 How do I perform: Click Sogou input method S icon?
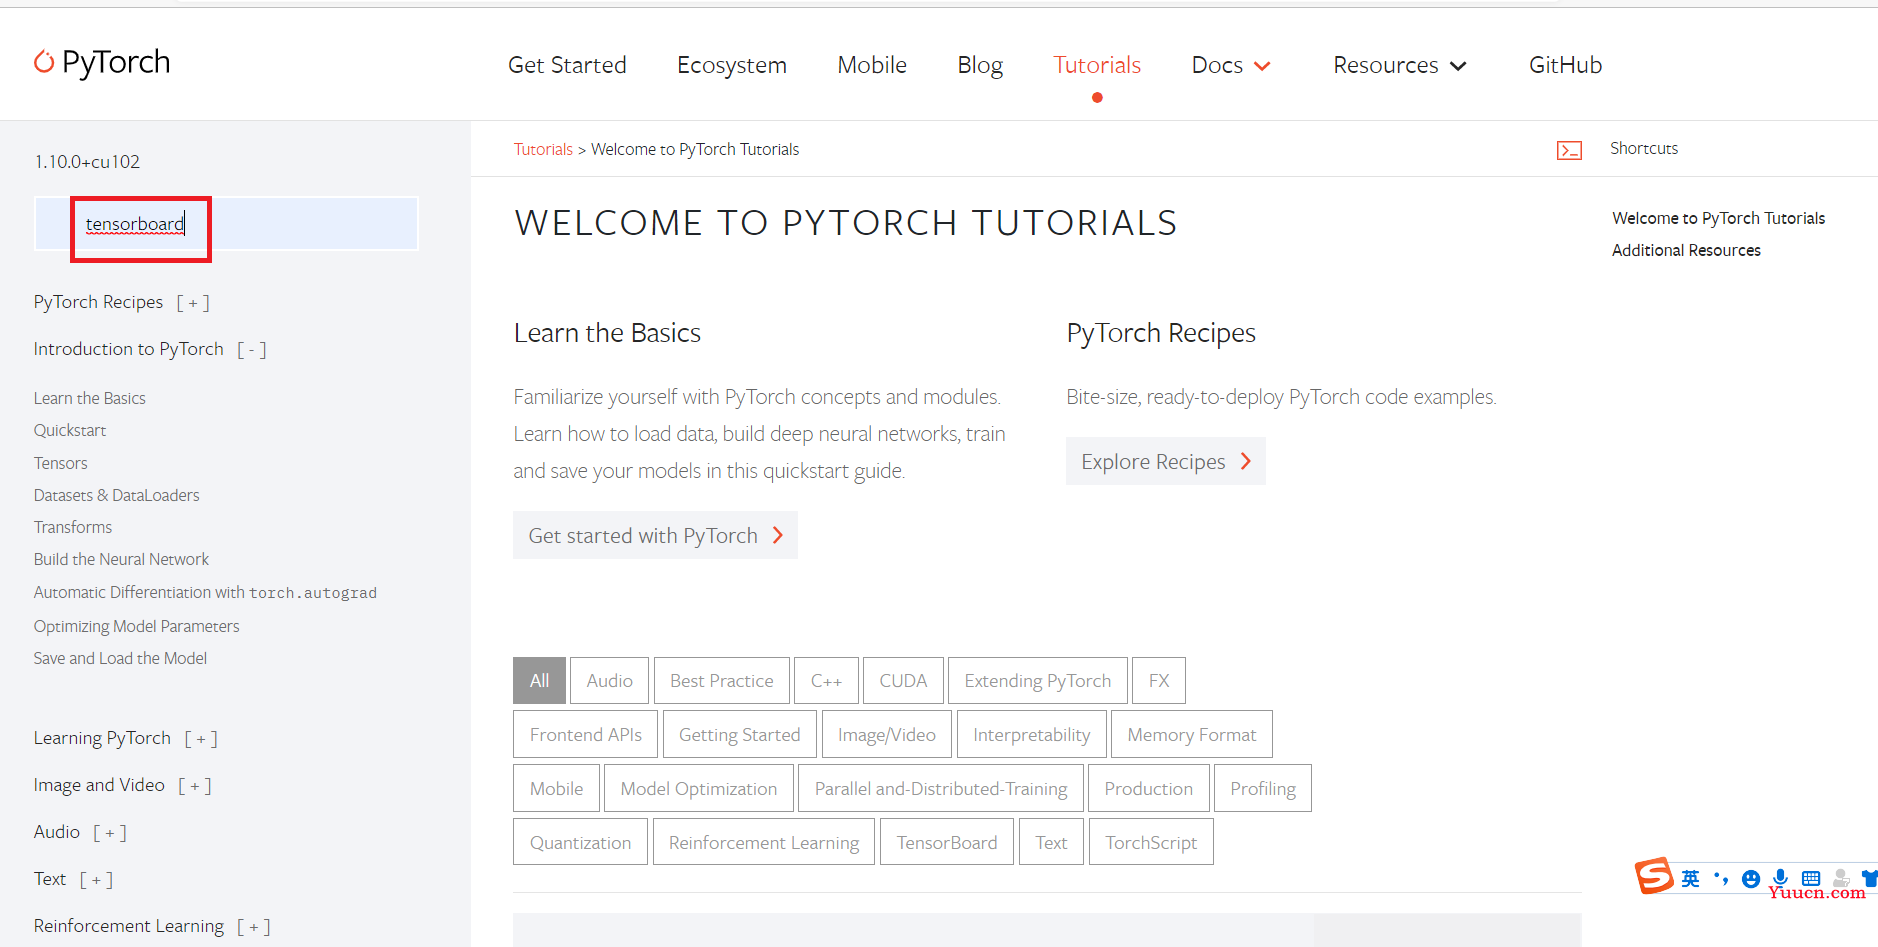(x=1654, y=876)
